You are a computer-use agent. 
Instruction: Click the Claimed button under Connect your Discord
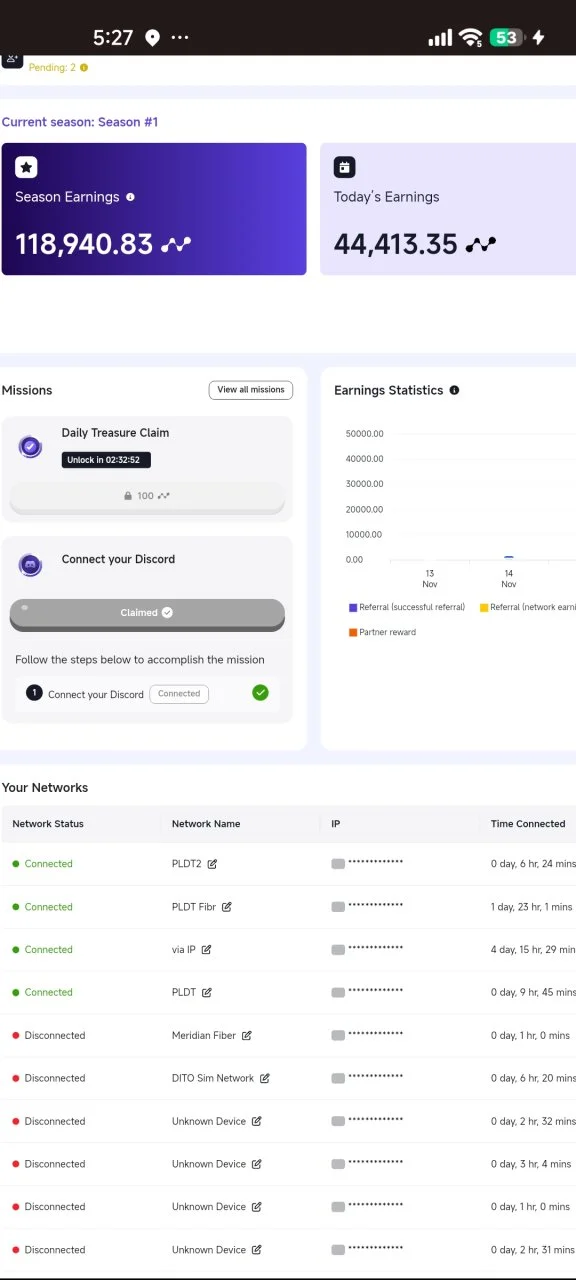(x=147, y=613)
